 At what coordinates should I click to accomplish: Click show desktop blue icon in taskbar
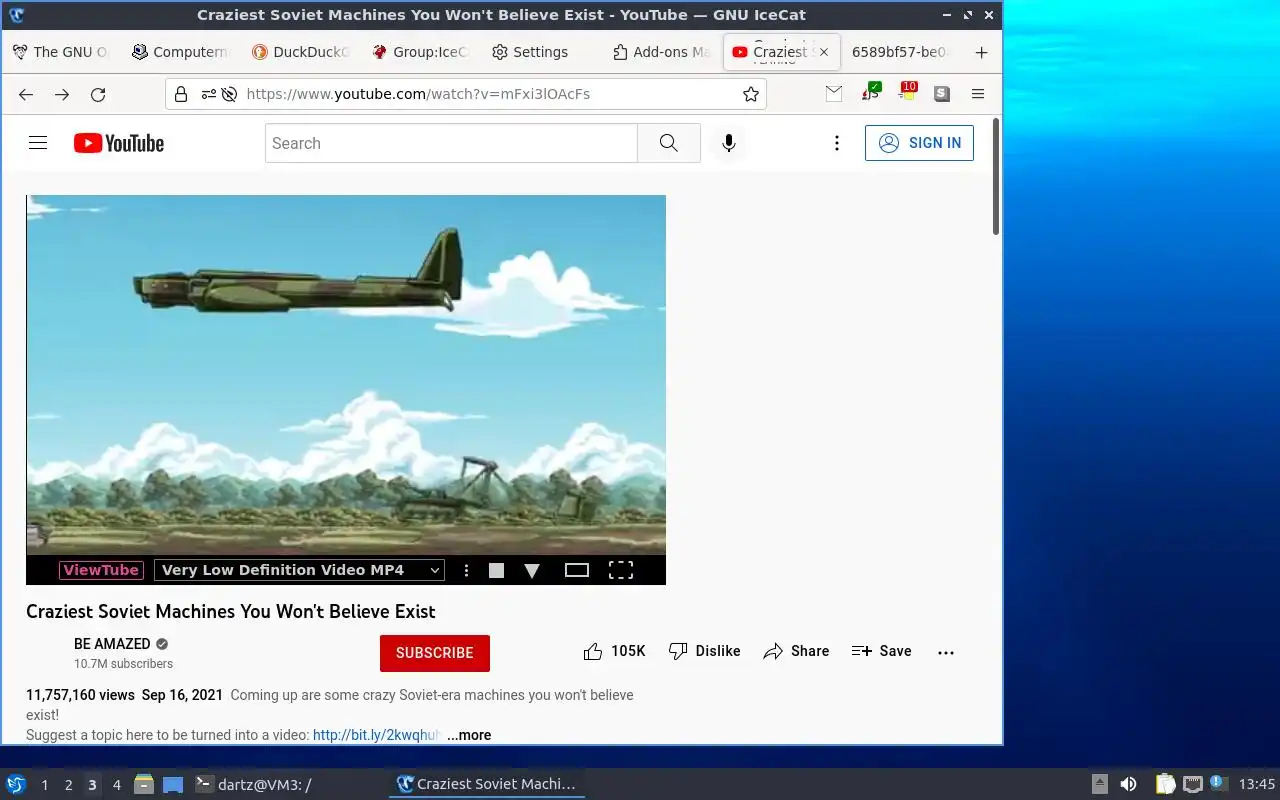[x=173, y=784]
